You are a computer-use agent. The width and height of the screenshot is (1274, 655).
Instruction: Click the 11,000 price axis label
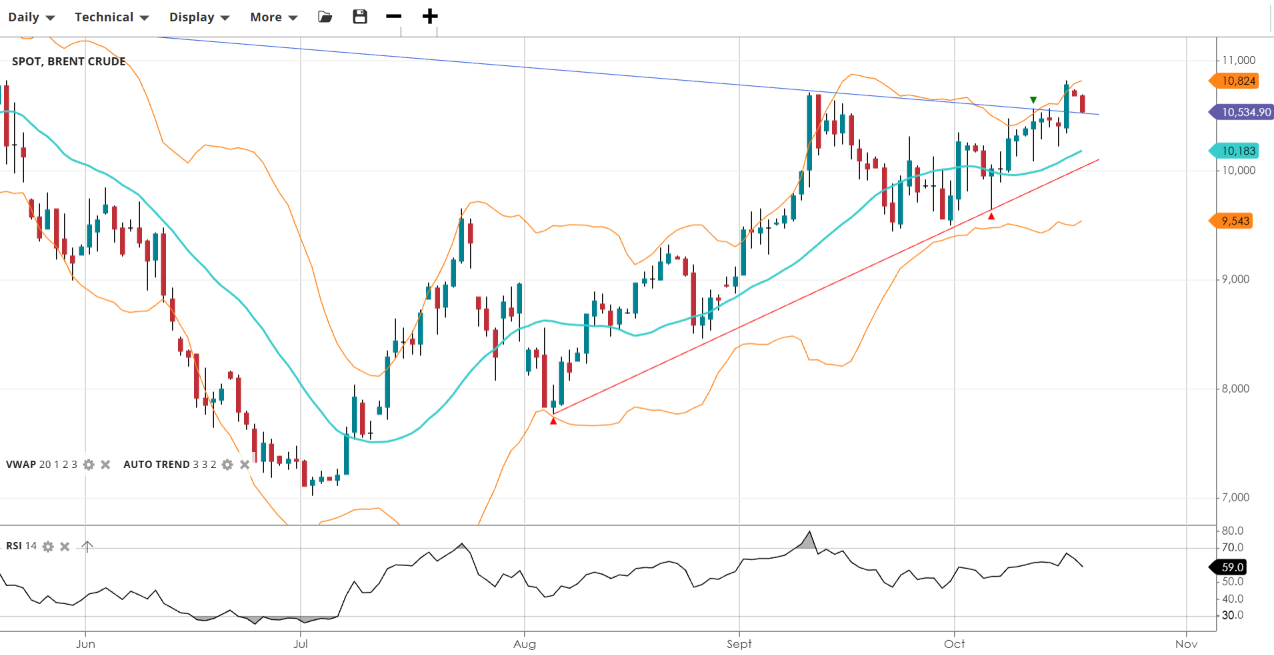[1238, 61]
